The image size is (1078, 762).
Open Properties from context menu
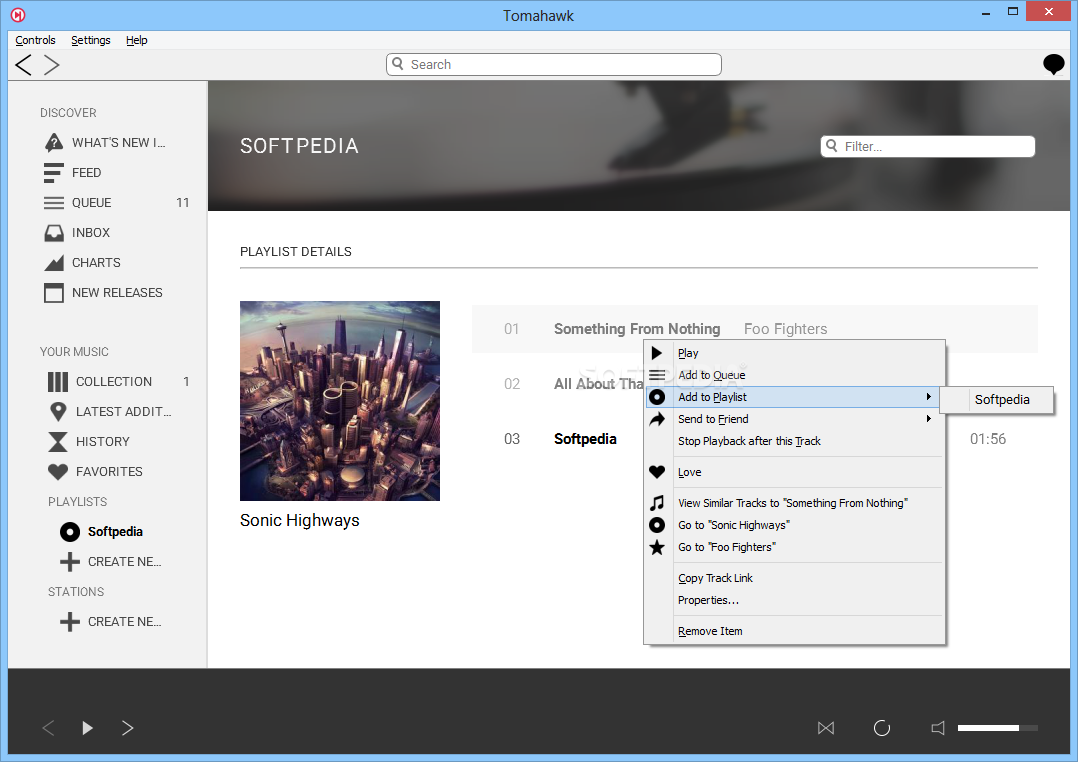tap(794, 600)
